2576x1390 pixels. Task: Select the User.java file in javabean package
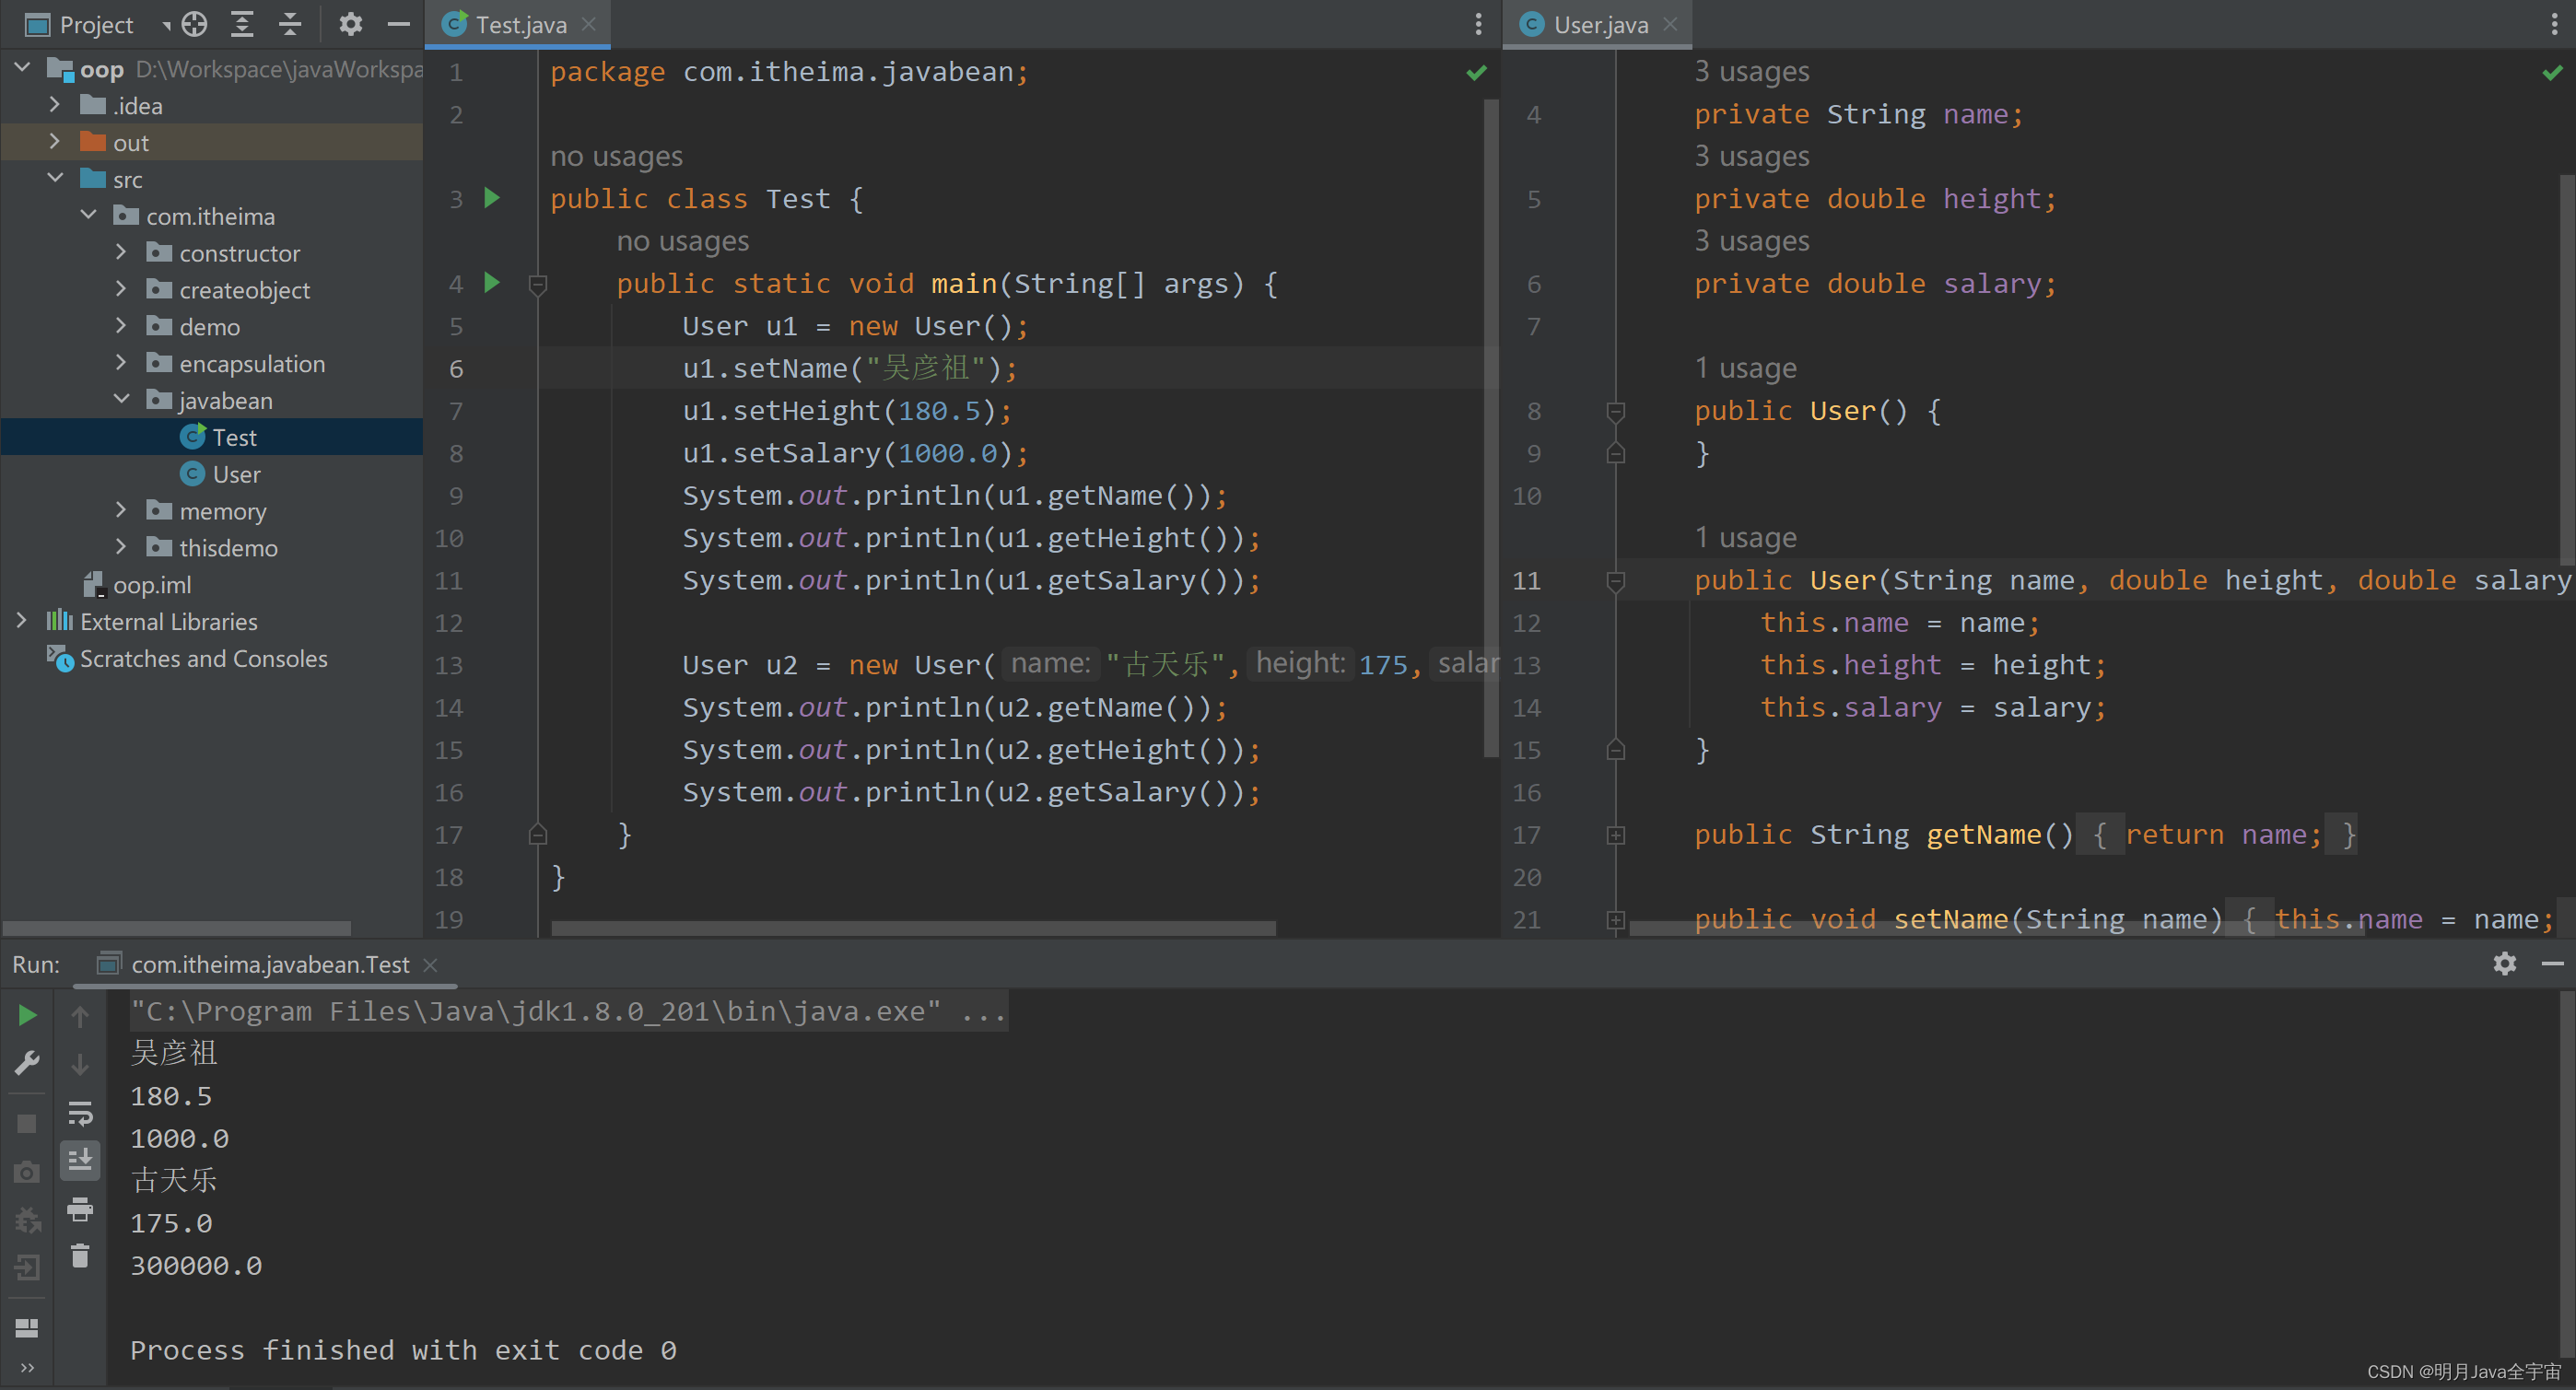(238, 474)
